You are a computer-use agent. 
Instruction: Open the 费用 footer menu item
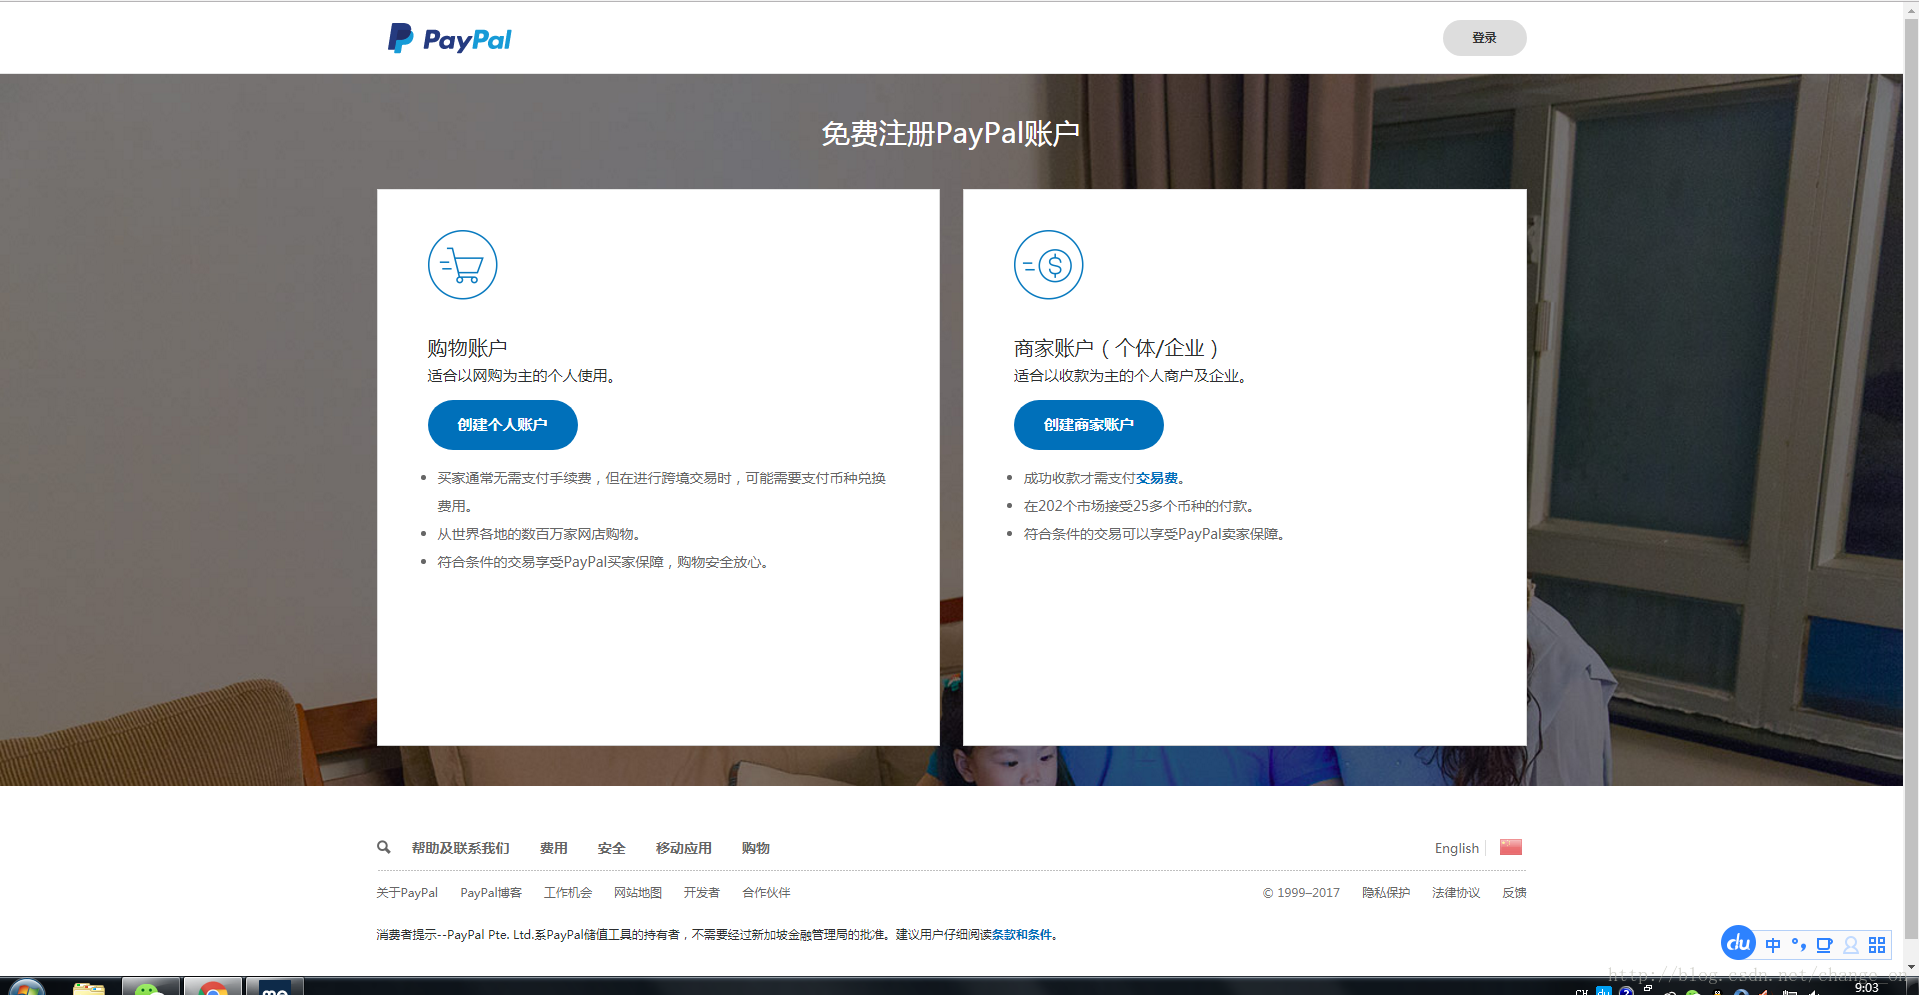[x=554, y=848]
